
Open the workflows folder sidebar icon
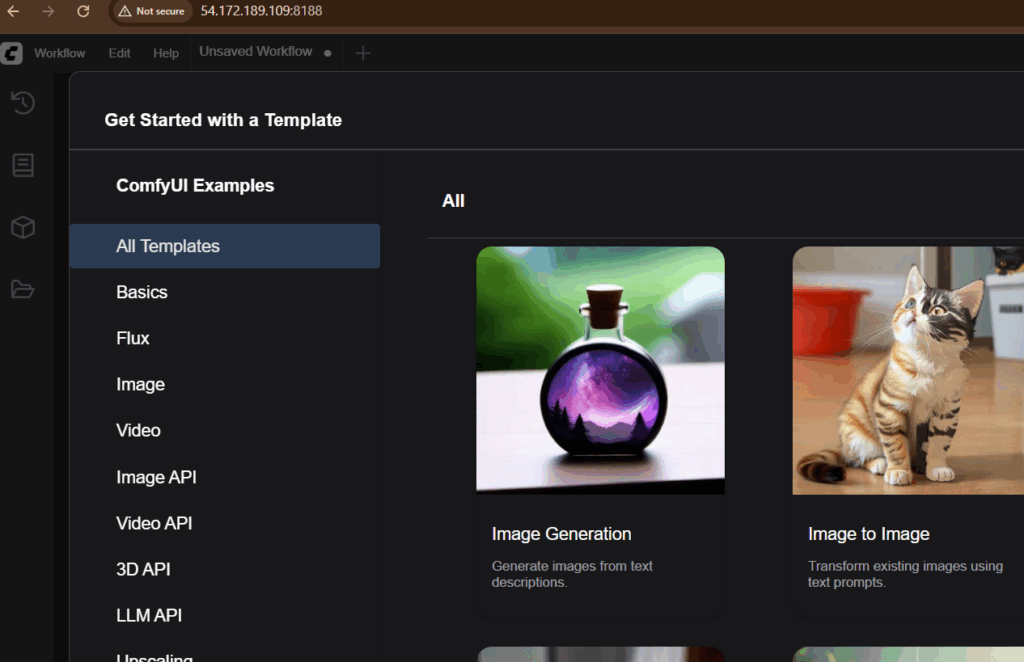(x=23, y=289)
